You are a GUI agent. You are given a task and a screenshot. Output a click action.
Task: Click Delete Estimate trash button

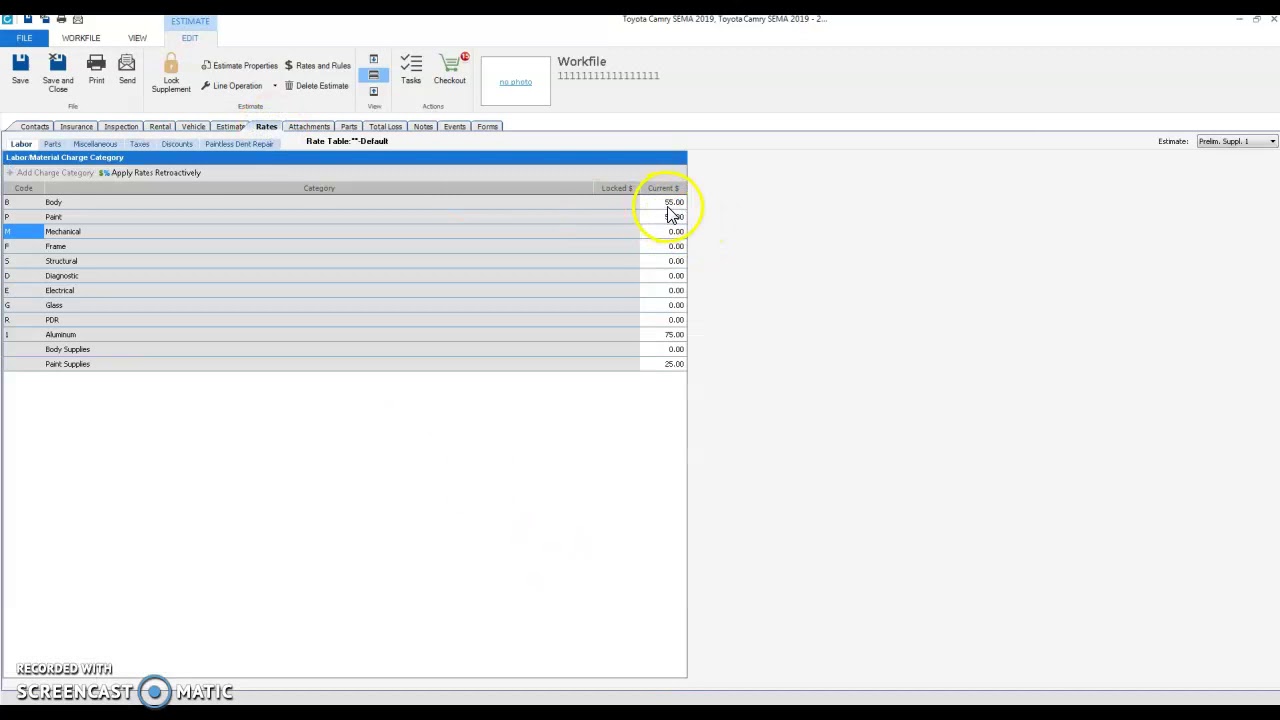316,86
